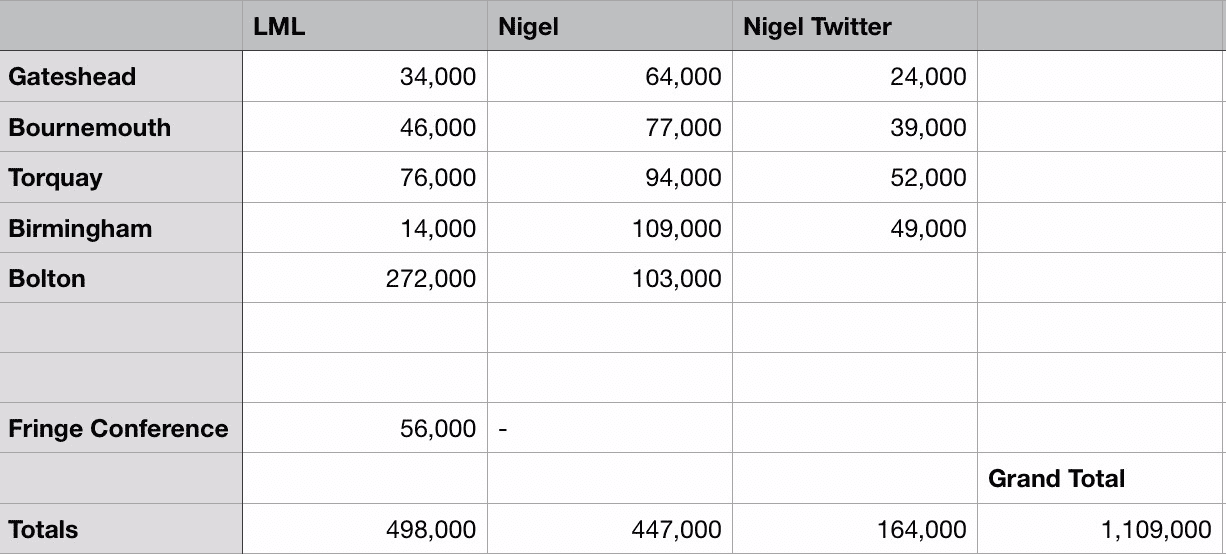
Task: Click the Grand Total label cell
Action: tap(1100, 478)
